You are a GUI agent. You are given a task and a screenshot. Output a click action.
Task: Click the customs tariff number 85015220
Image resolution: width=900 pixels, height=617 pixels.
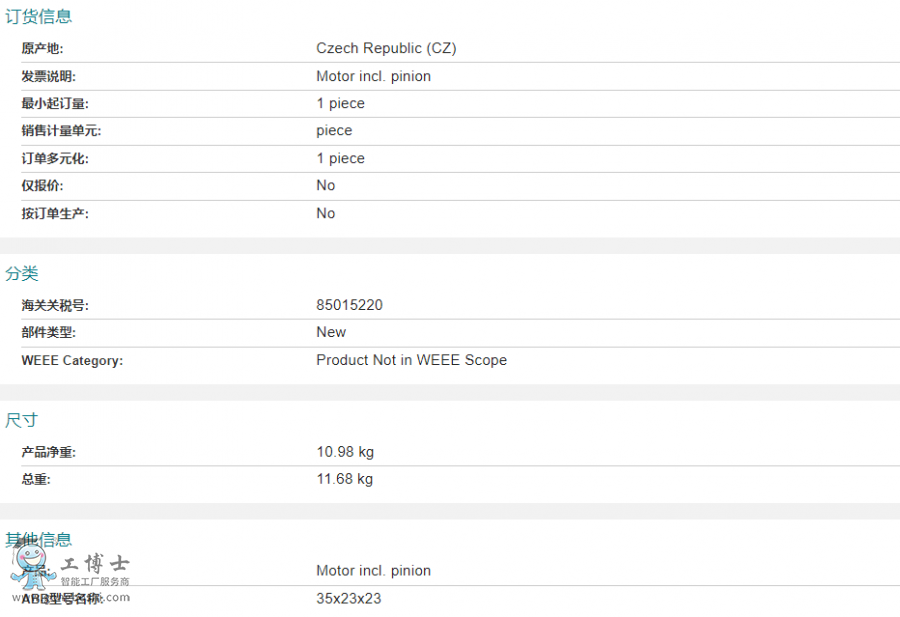click(350, 305)
